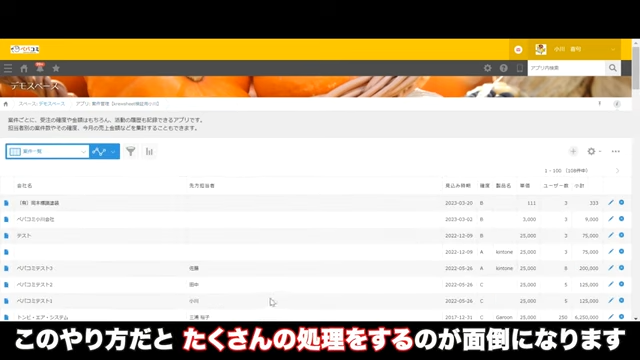Open the filter funnel icon
The image size is (640, 360).
pos(131,151)
